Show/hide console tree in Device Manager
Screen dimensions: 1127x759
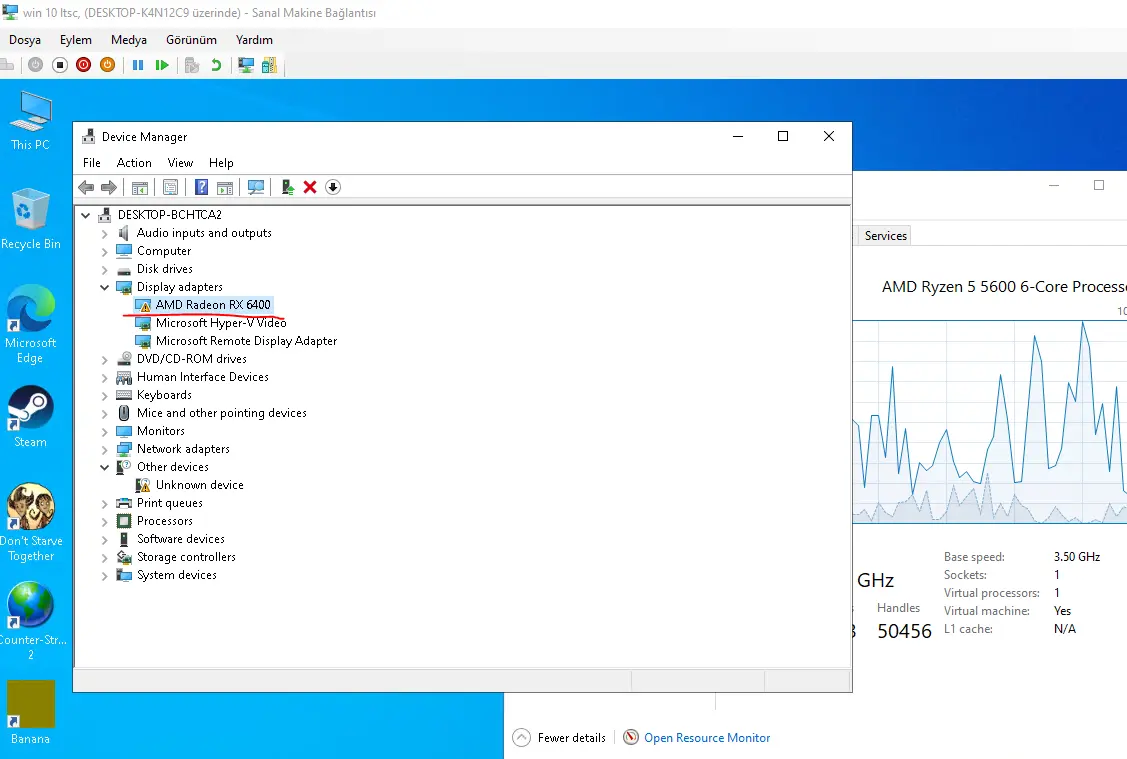[x=139, y=188]
